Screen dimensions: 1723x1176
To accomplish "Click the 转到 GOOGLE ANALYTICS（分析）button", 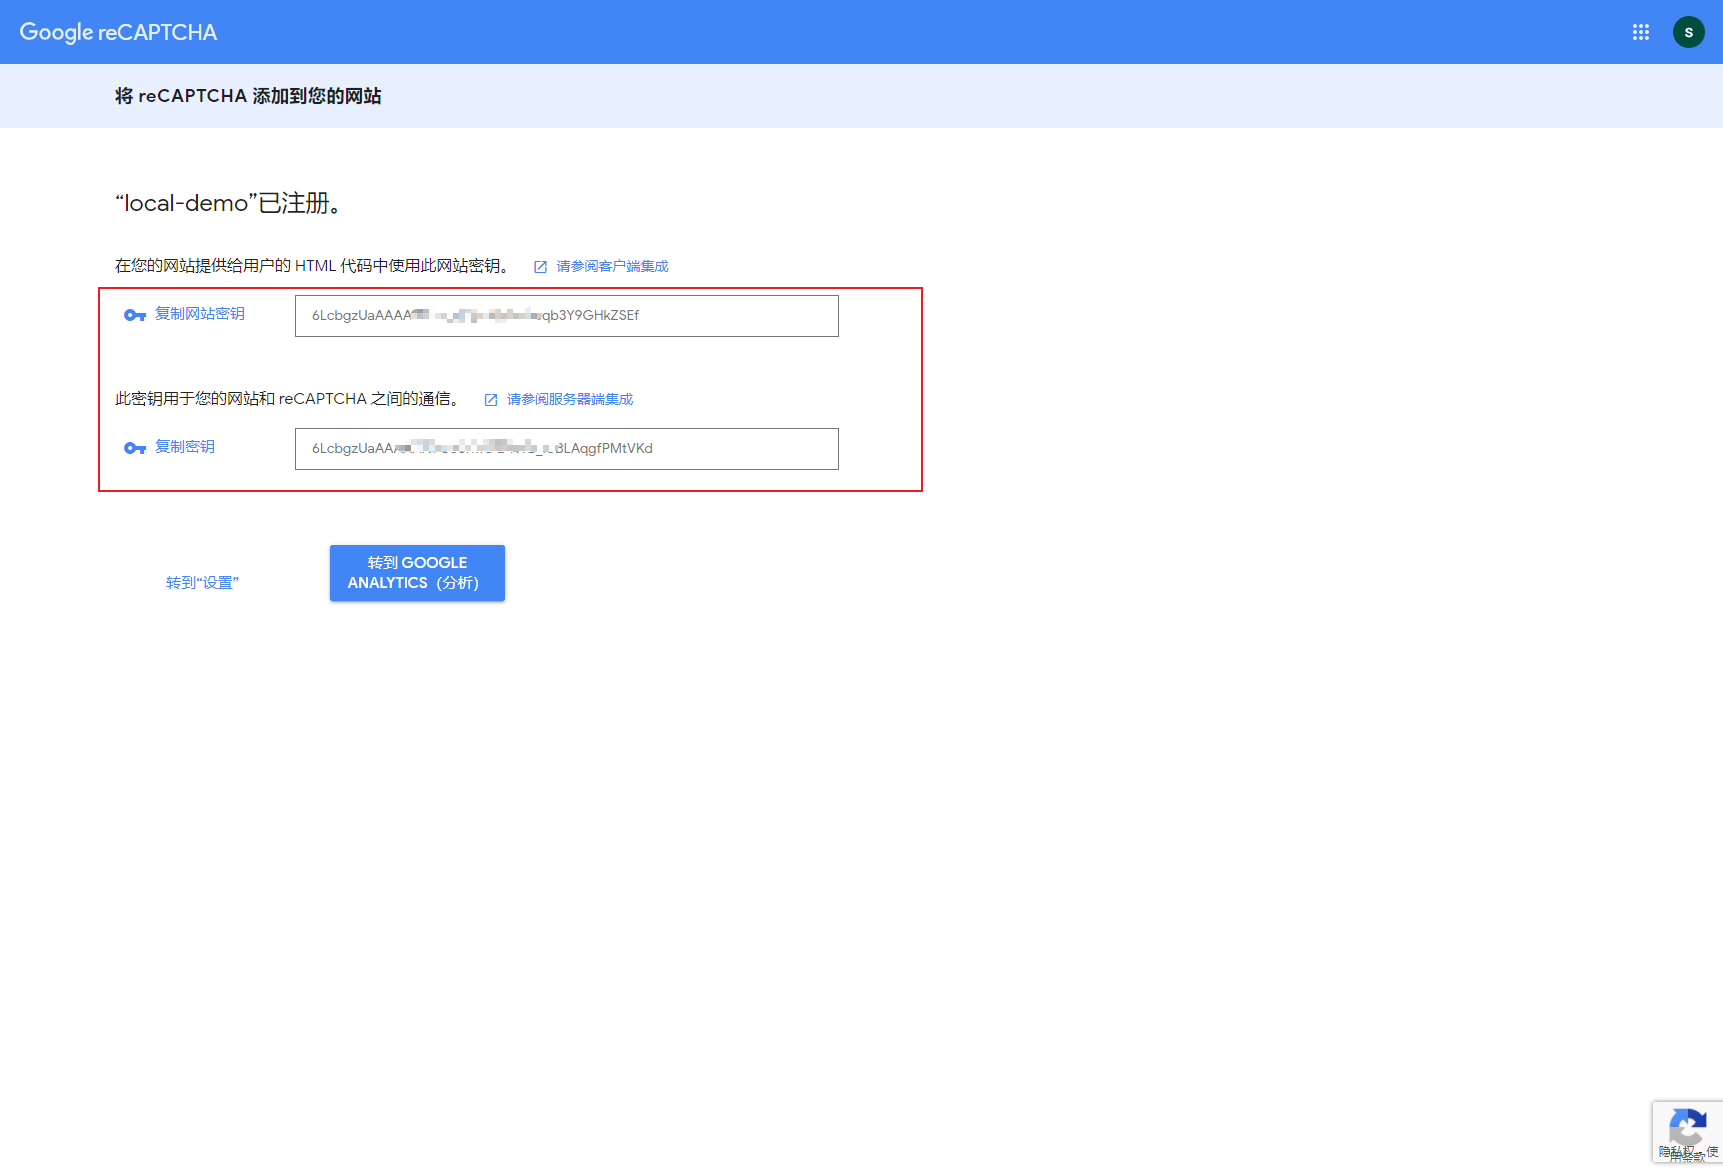I will (x=417, y=573).
